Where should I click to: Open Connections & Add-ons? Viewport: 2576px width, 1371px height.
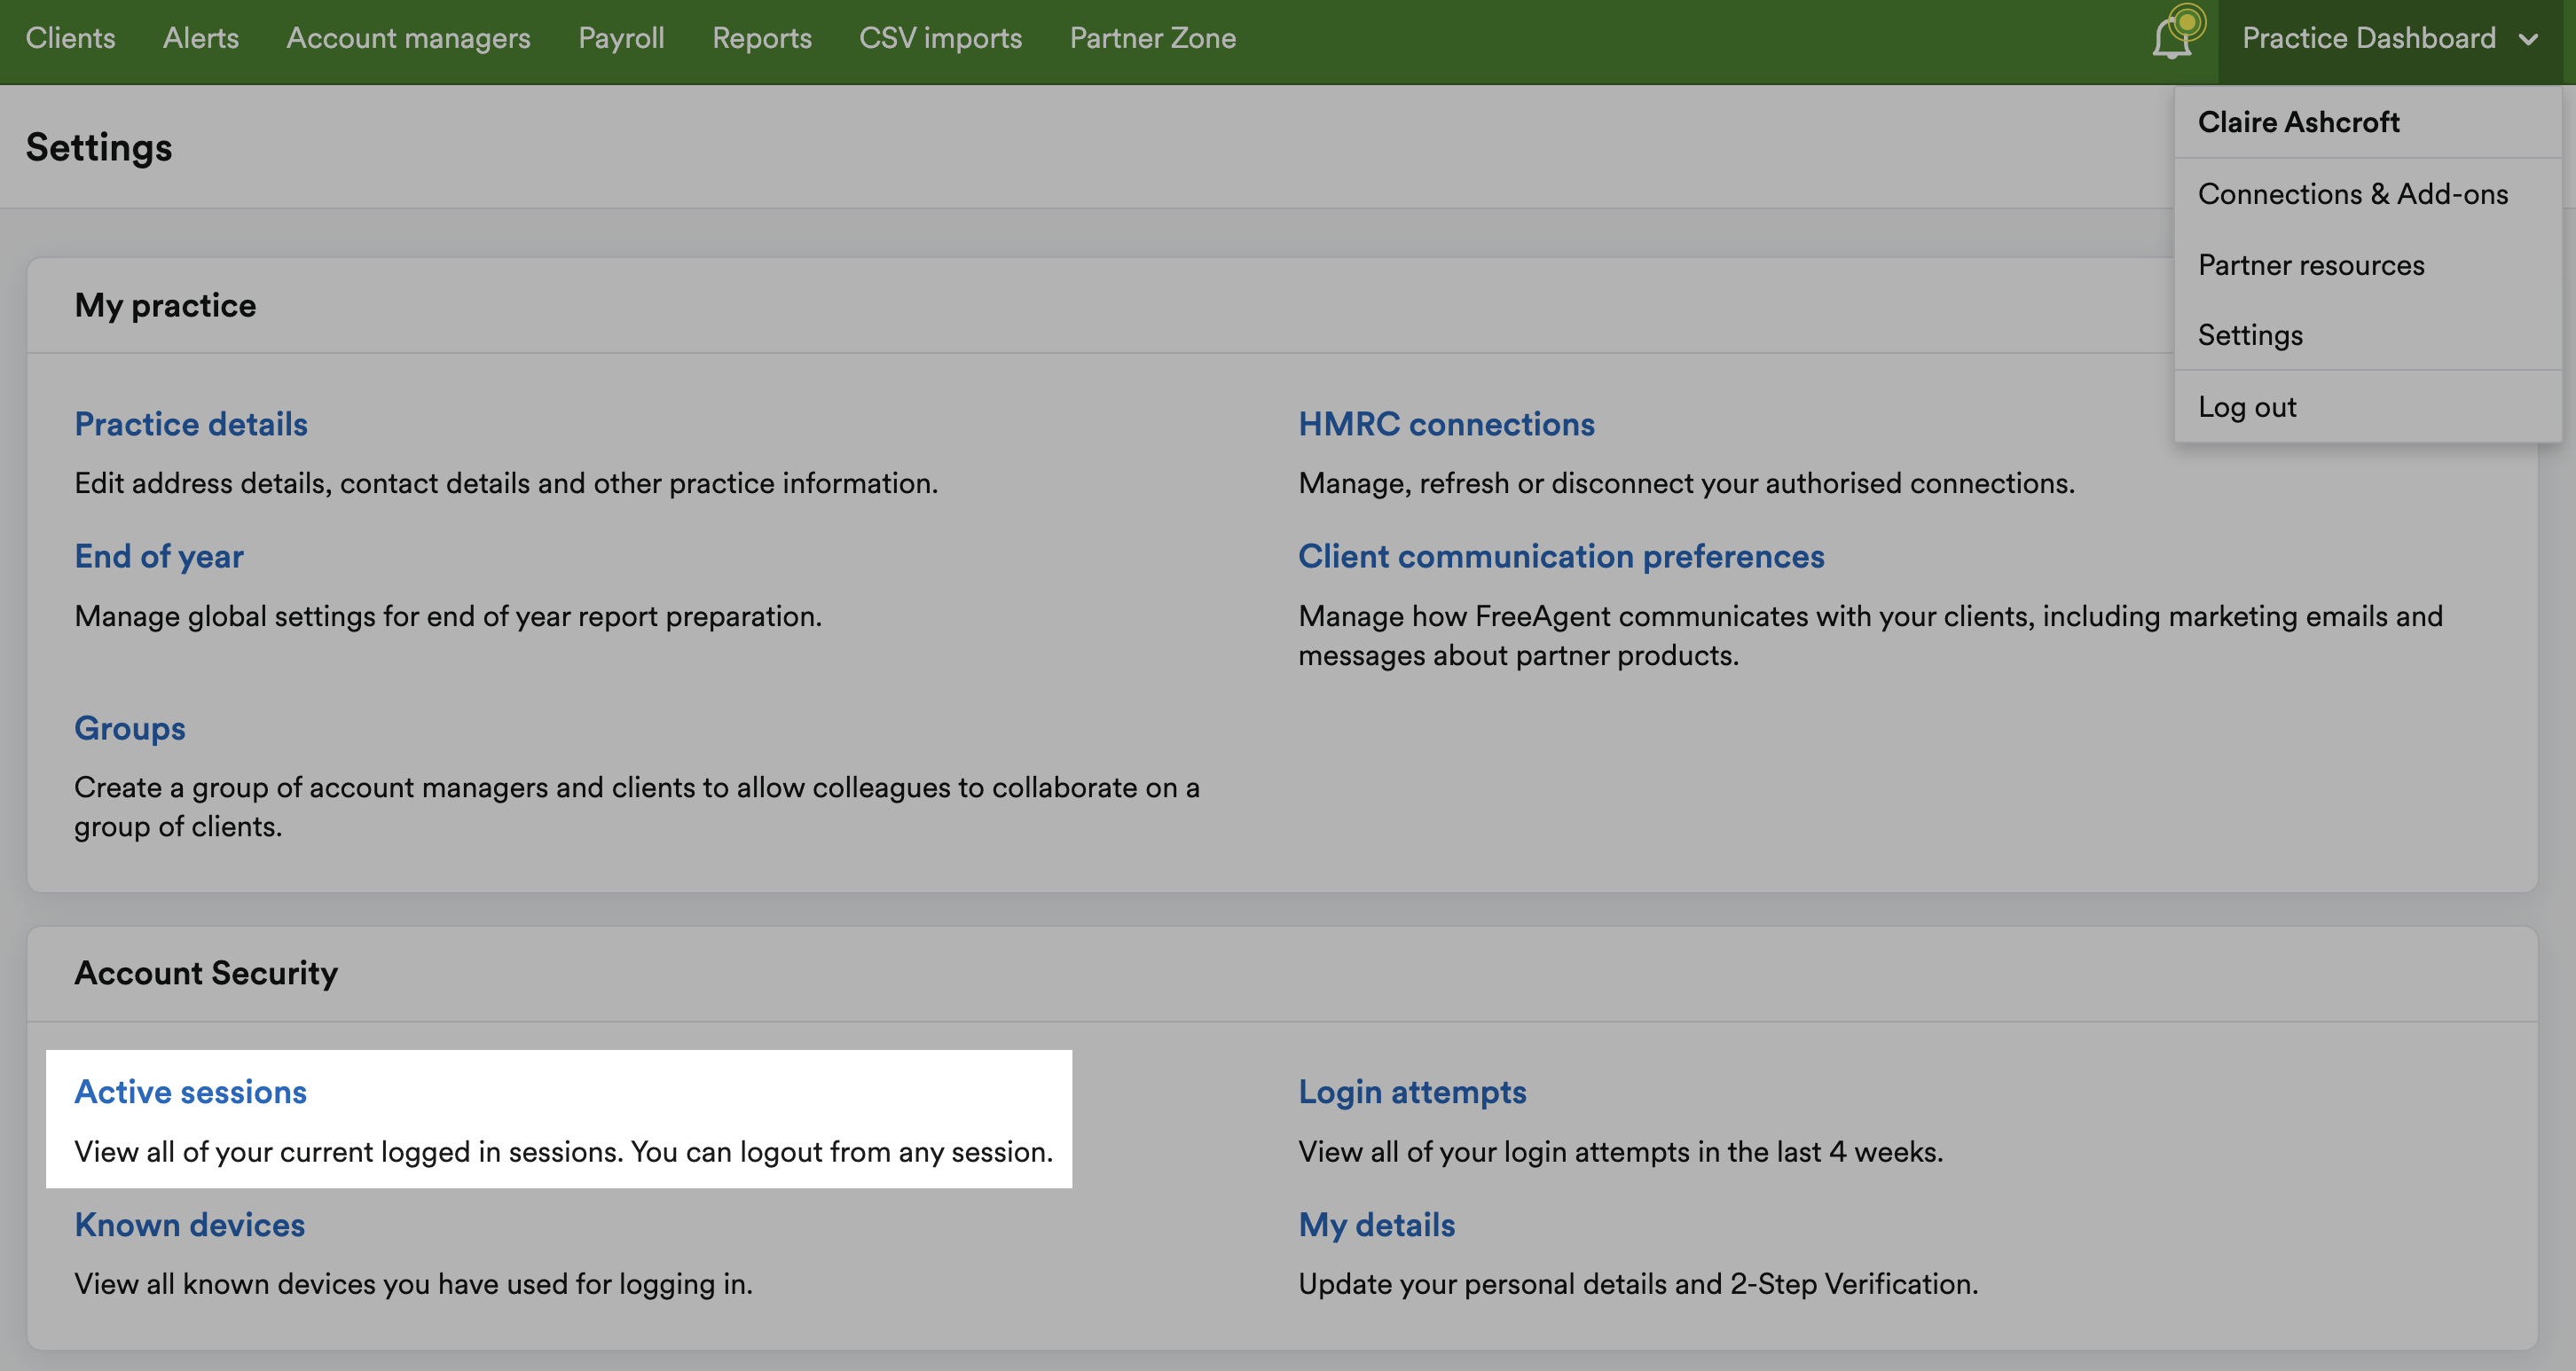(2352, 193)
